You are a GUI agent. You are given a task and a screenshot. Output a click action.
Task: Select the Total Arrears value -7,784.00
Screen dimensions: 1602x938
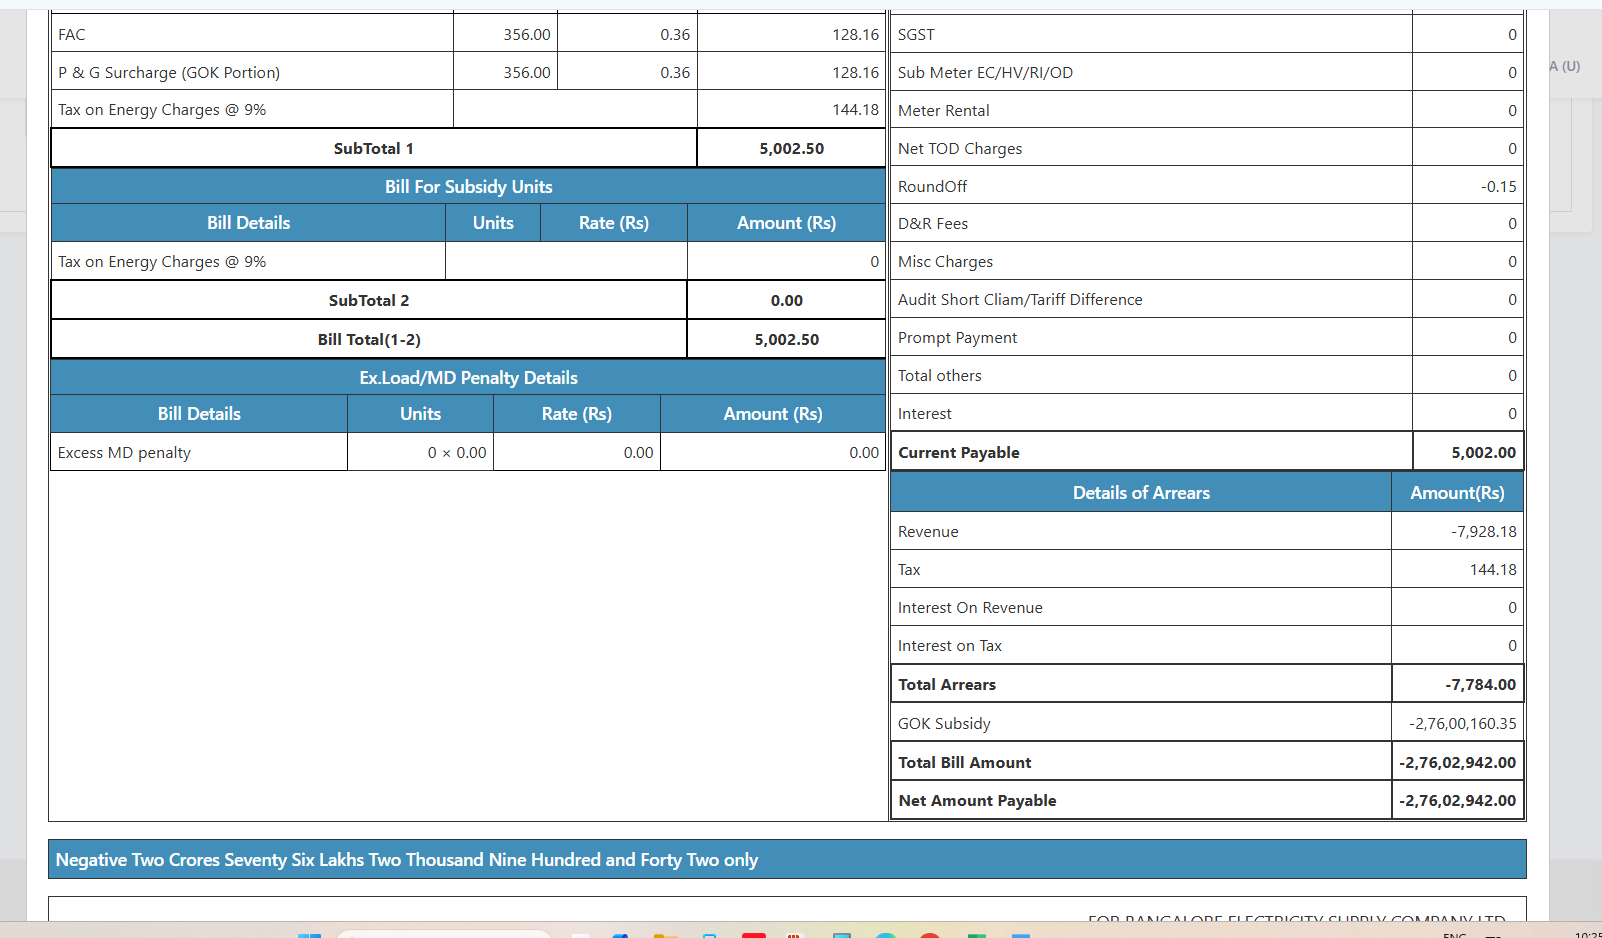1481,685
